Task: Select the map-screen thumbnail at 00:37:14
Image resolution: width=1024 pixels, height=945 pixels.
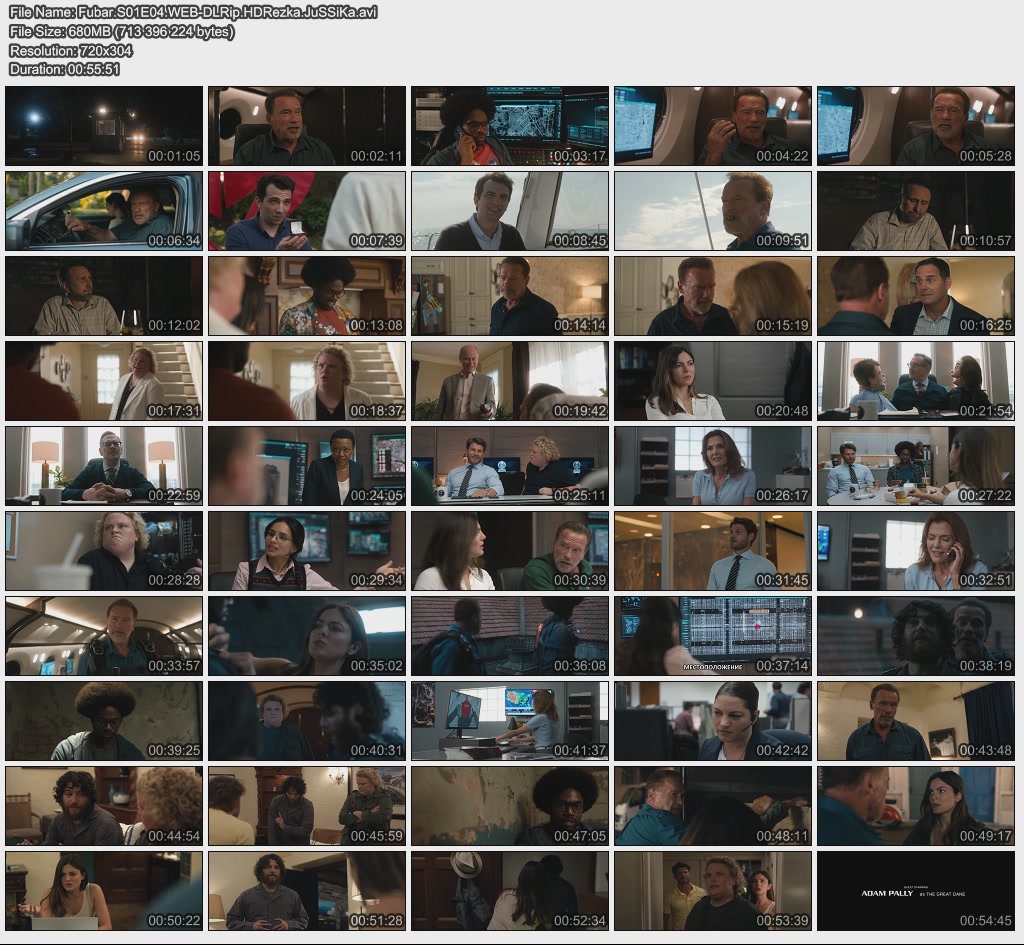Action: coord(712,636)
